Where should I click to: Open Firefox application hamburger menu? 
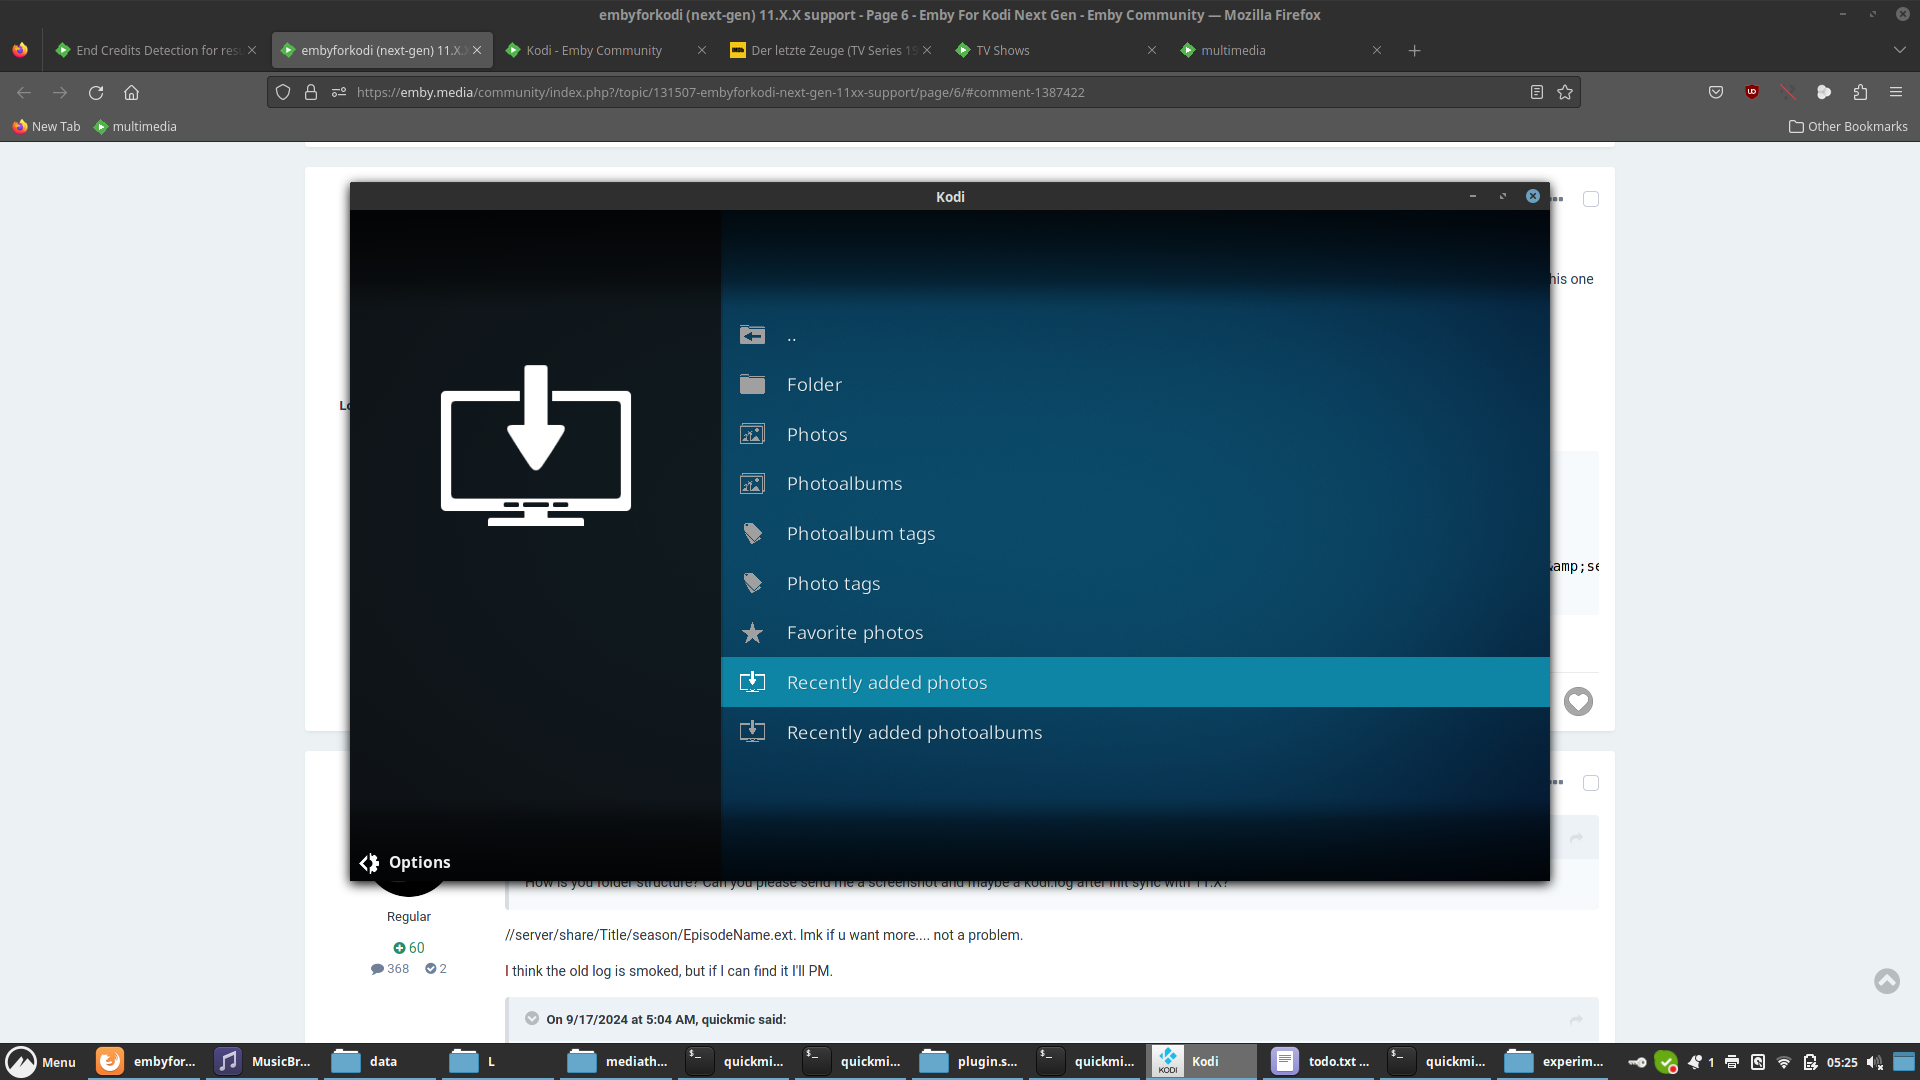(x=1895, y=92)
